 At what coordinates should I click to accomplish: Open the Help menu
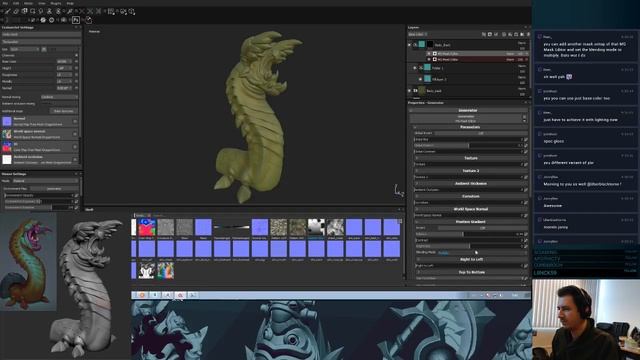pyautogui.click(x=70, y=3)
